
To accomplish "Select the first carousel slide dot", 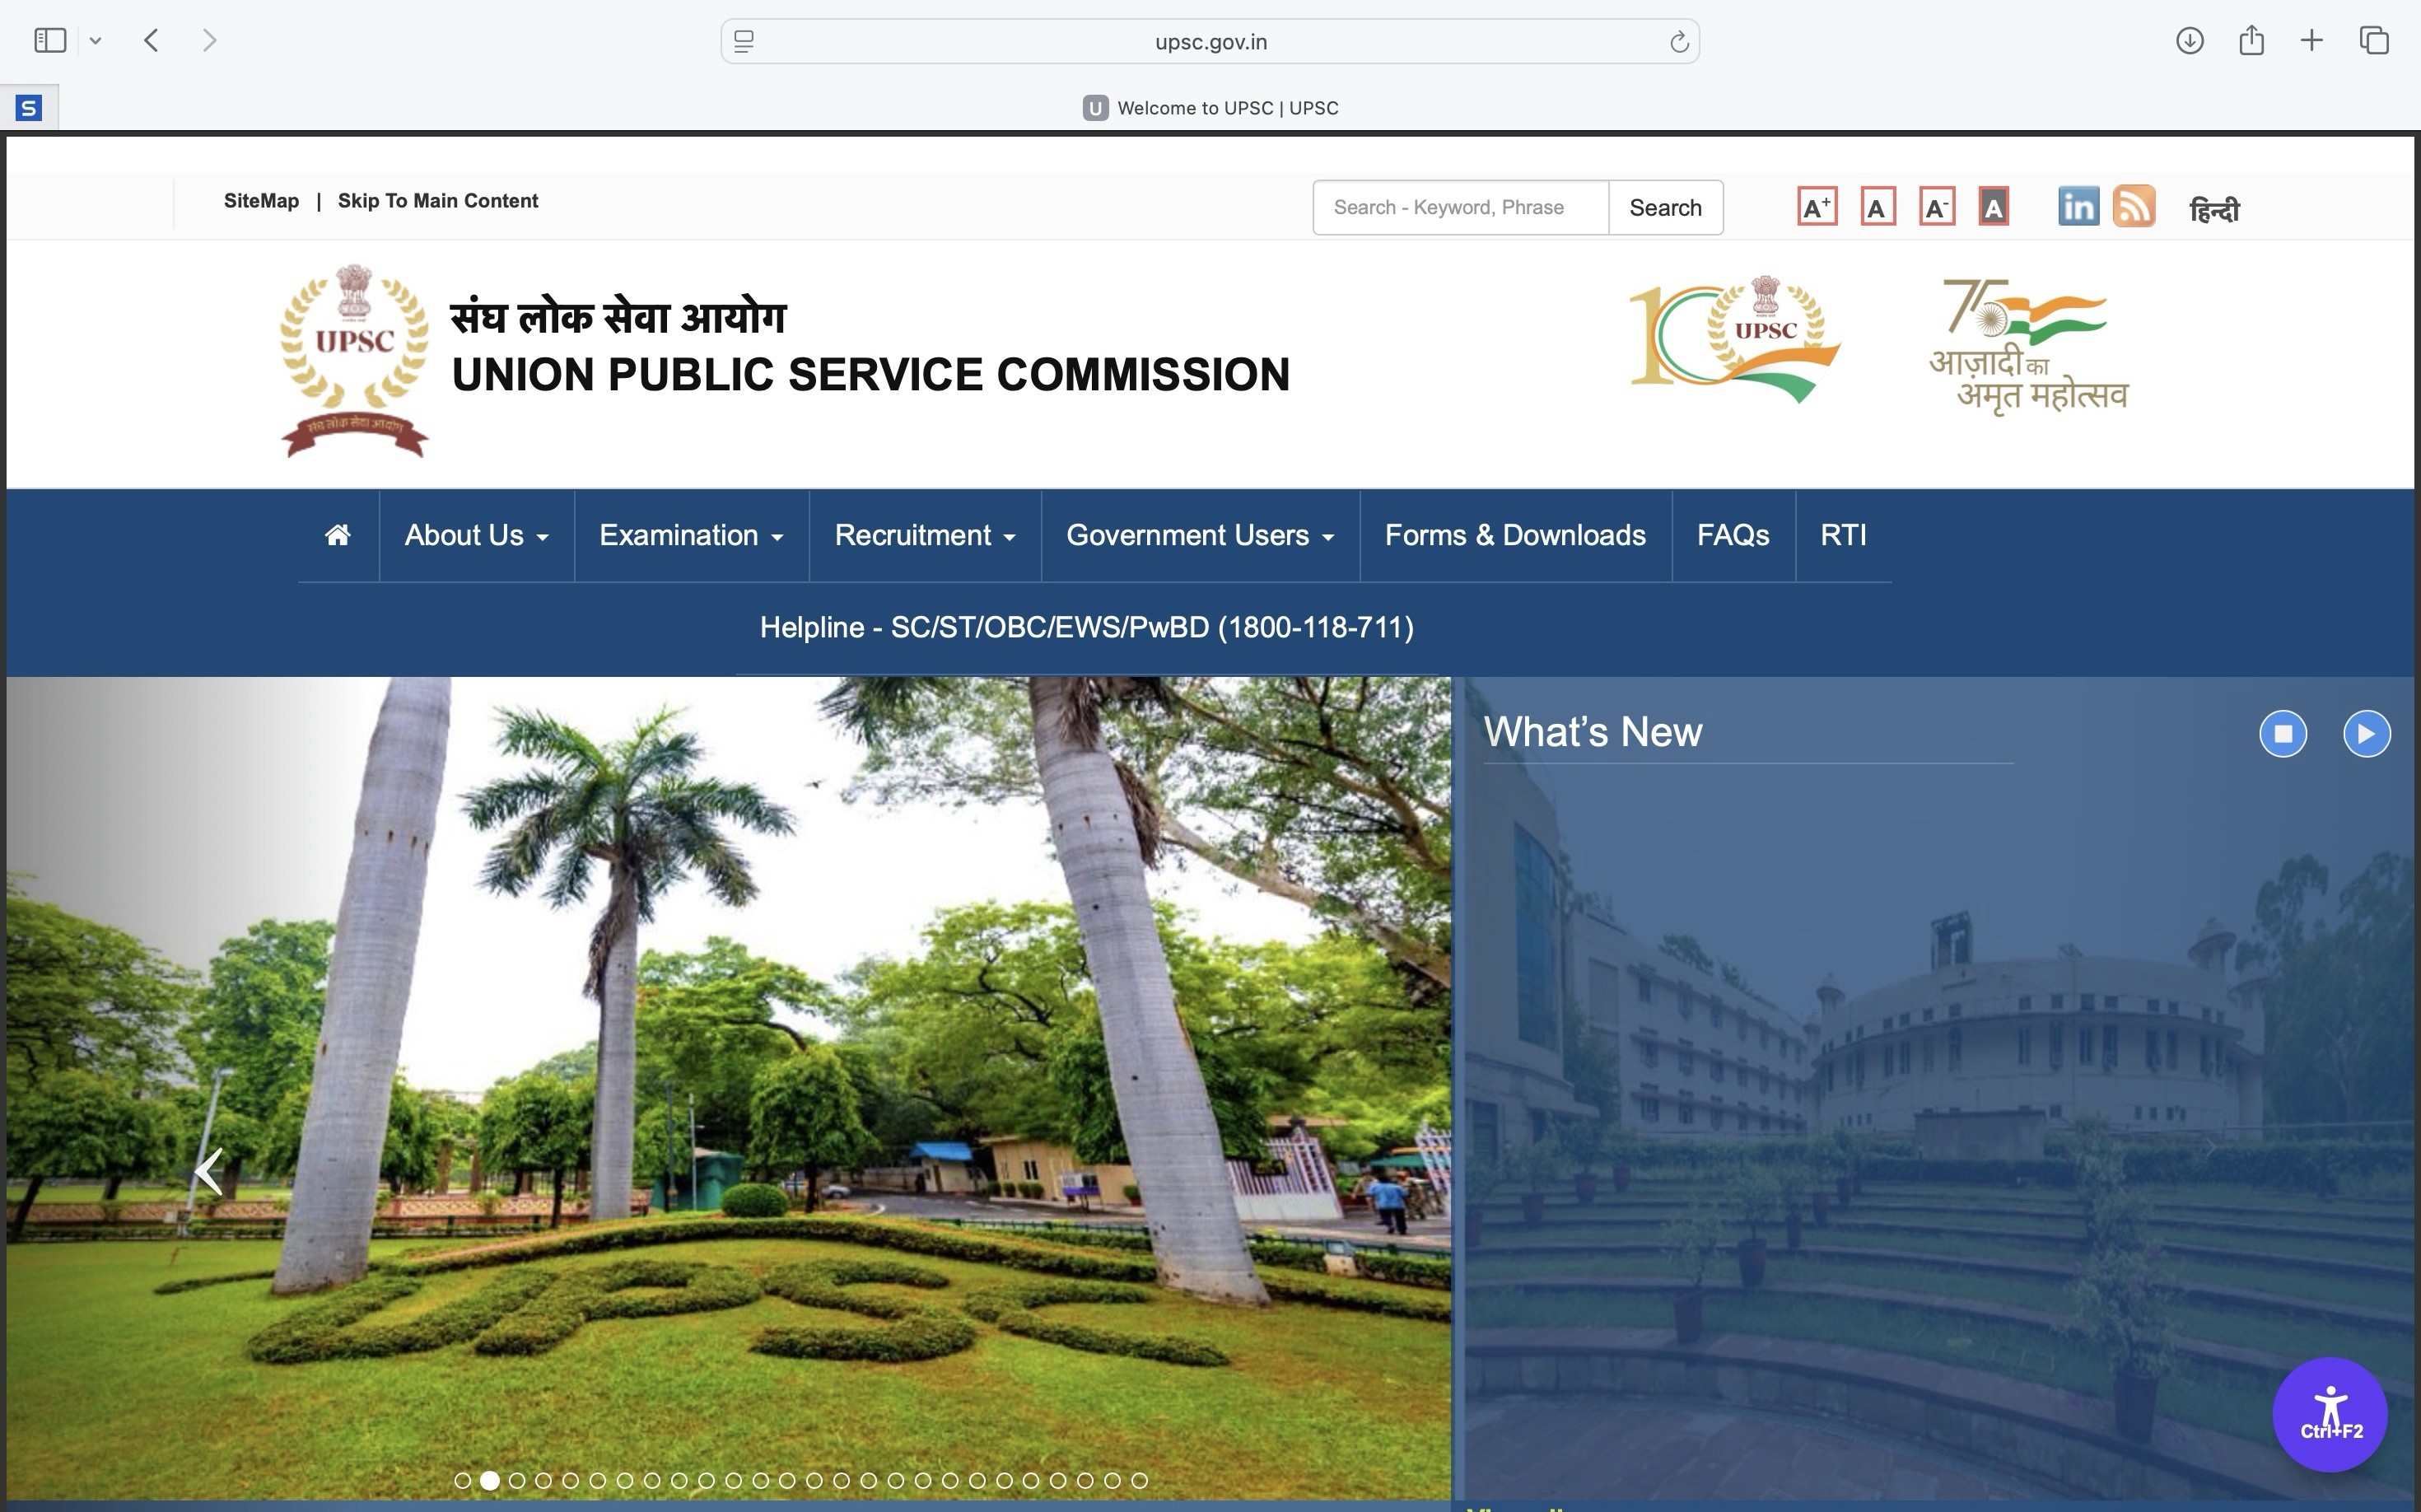I will click(x=462, y=1480).
